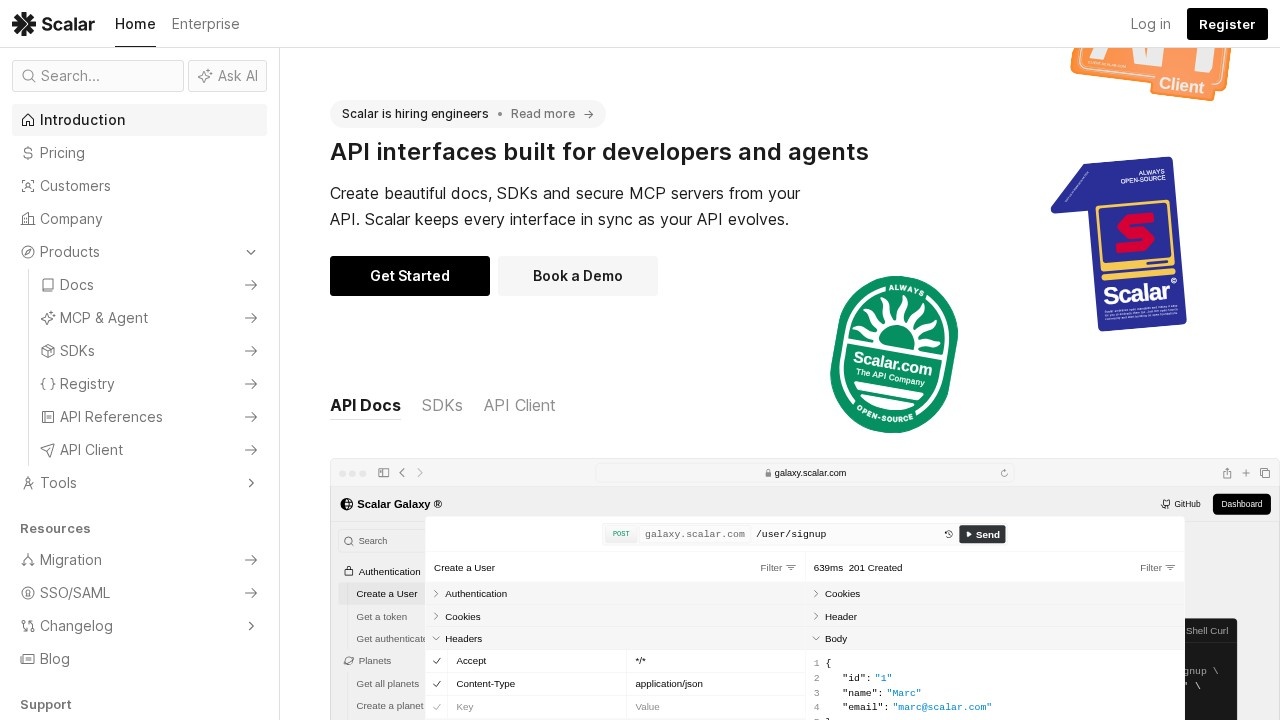Toggle the checkbox on the empty Key row
This screenshot has width=1280, height=720.
point(437,707)
